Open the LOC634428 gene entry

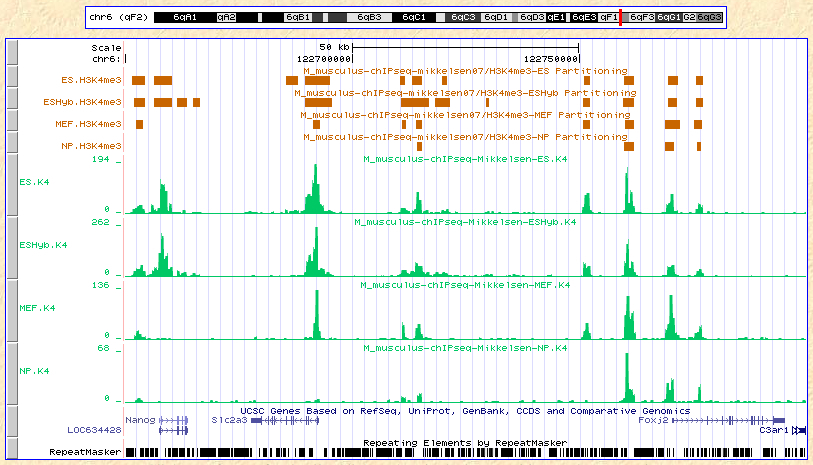pos(94,430)
